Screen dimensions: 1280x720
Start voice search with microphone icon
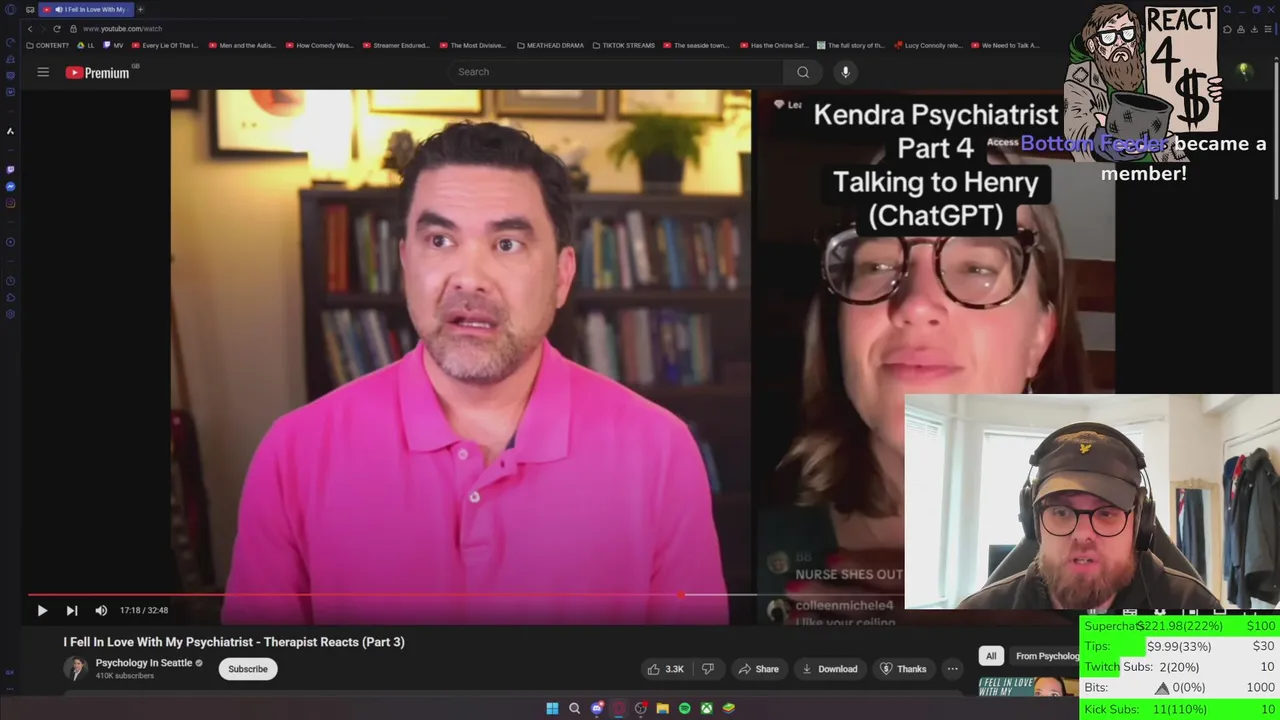coord(845,72)
